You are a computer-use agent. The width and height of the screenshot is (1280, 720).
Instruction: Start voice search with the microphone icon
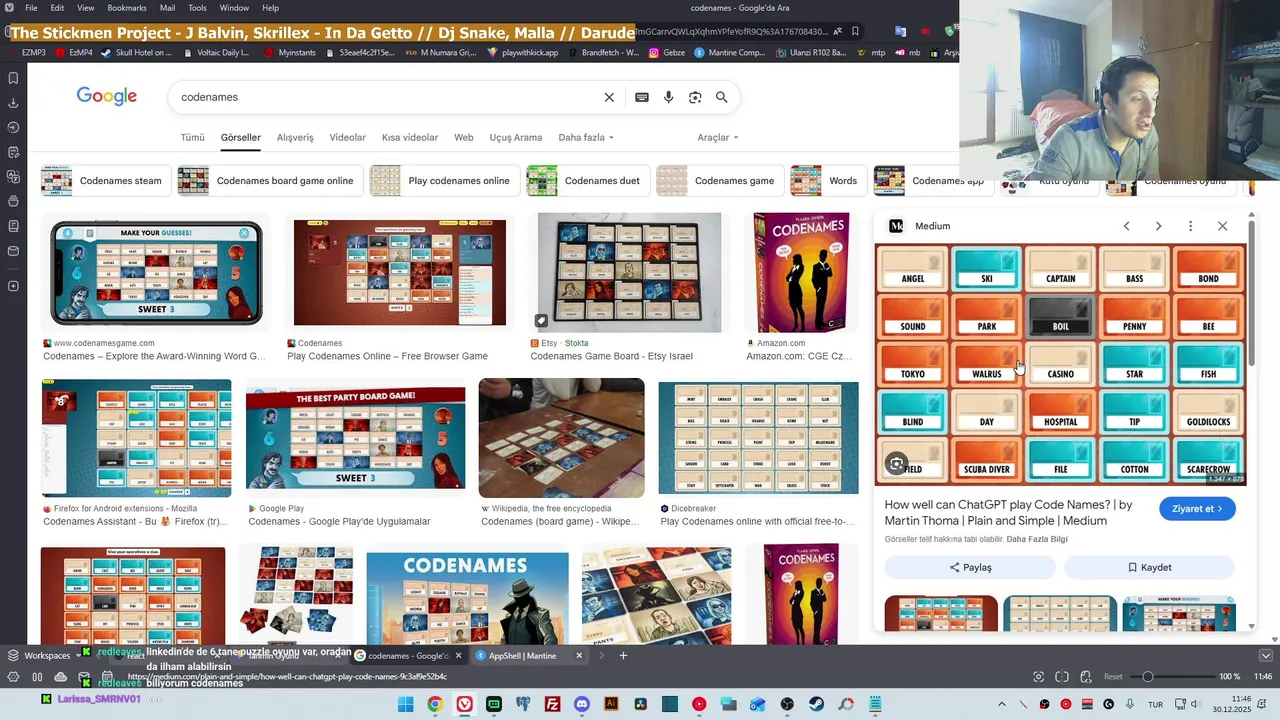pyautogui.click(x=669, y=97)
